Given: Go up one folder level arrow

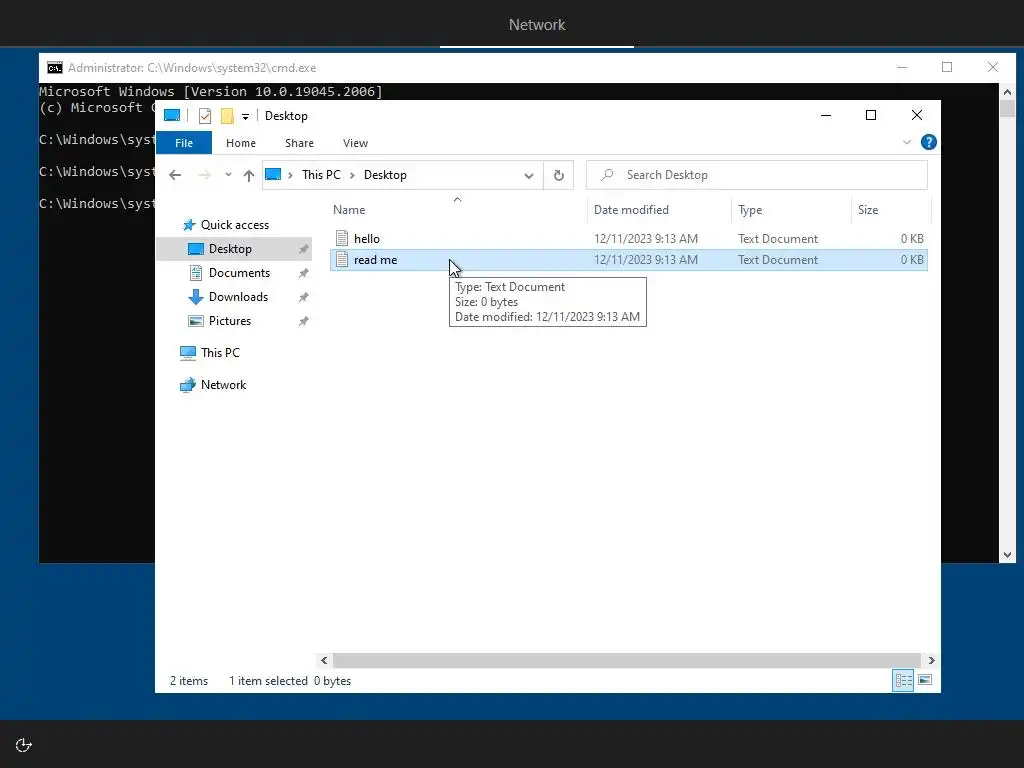Looking at the screenshot, I should pos(248,175).
